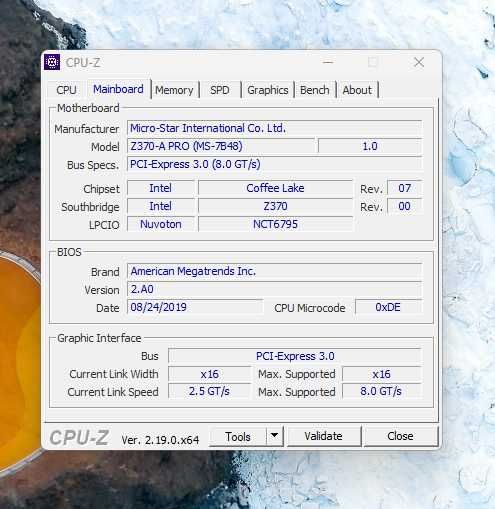Click LPCIO model NCT6795 field
The height and width of the screenshot is (509, 495).
pos(275,224)
